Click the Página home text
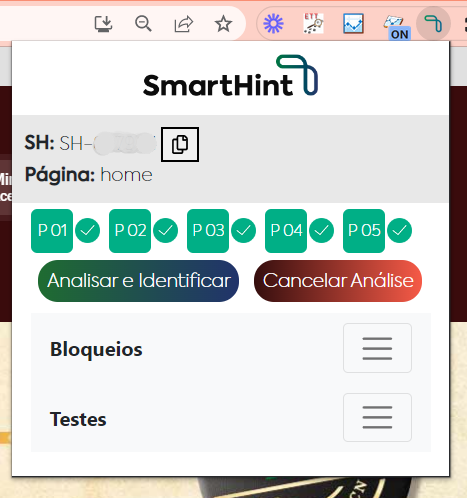The image size is (467, 498). [x=89, y=175]
